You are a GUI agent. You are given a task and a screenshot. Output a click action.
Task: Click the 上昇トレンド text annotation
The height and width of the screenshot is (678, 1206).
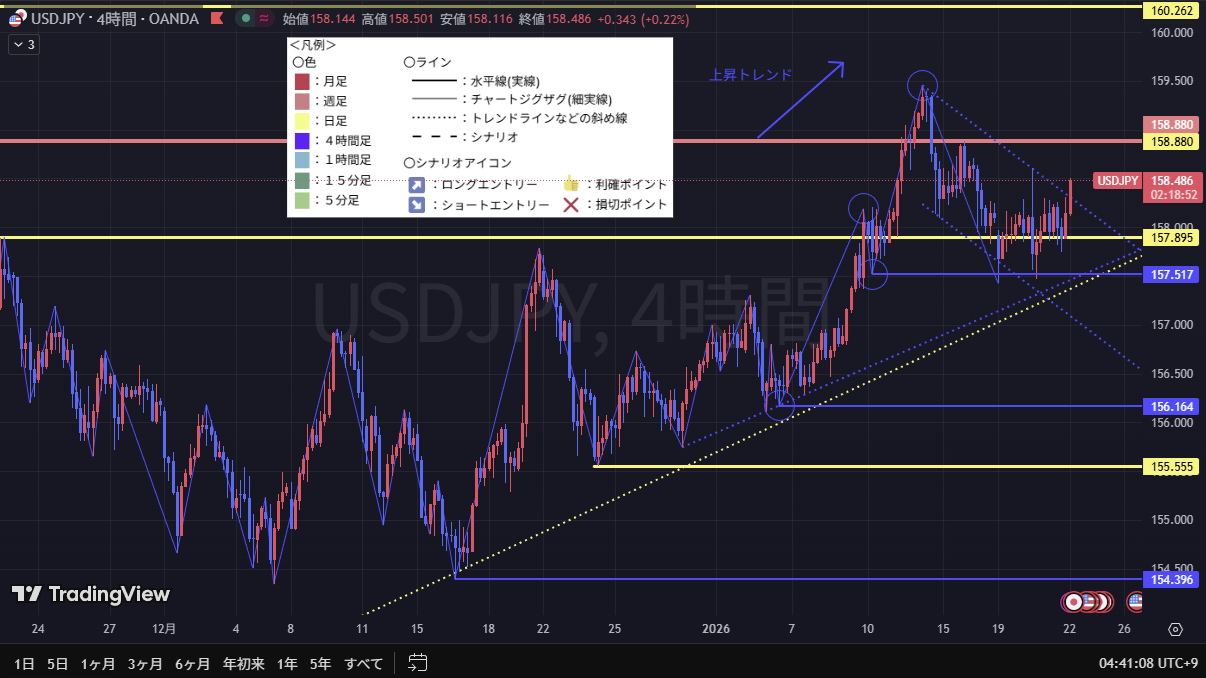(x=750, y=75)
